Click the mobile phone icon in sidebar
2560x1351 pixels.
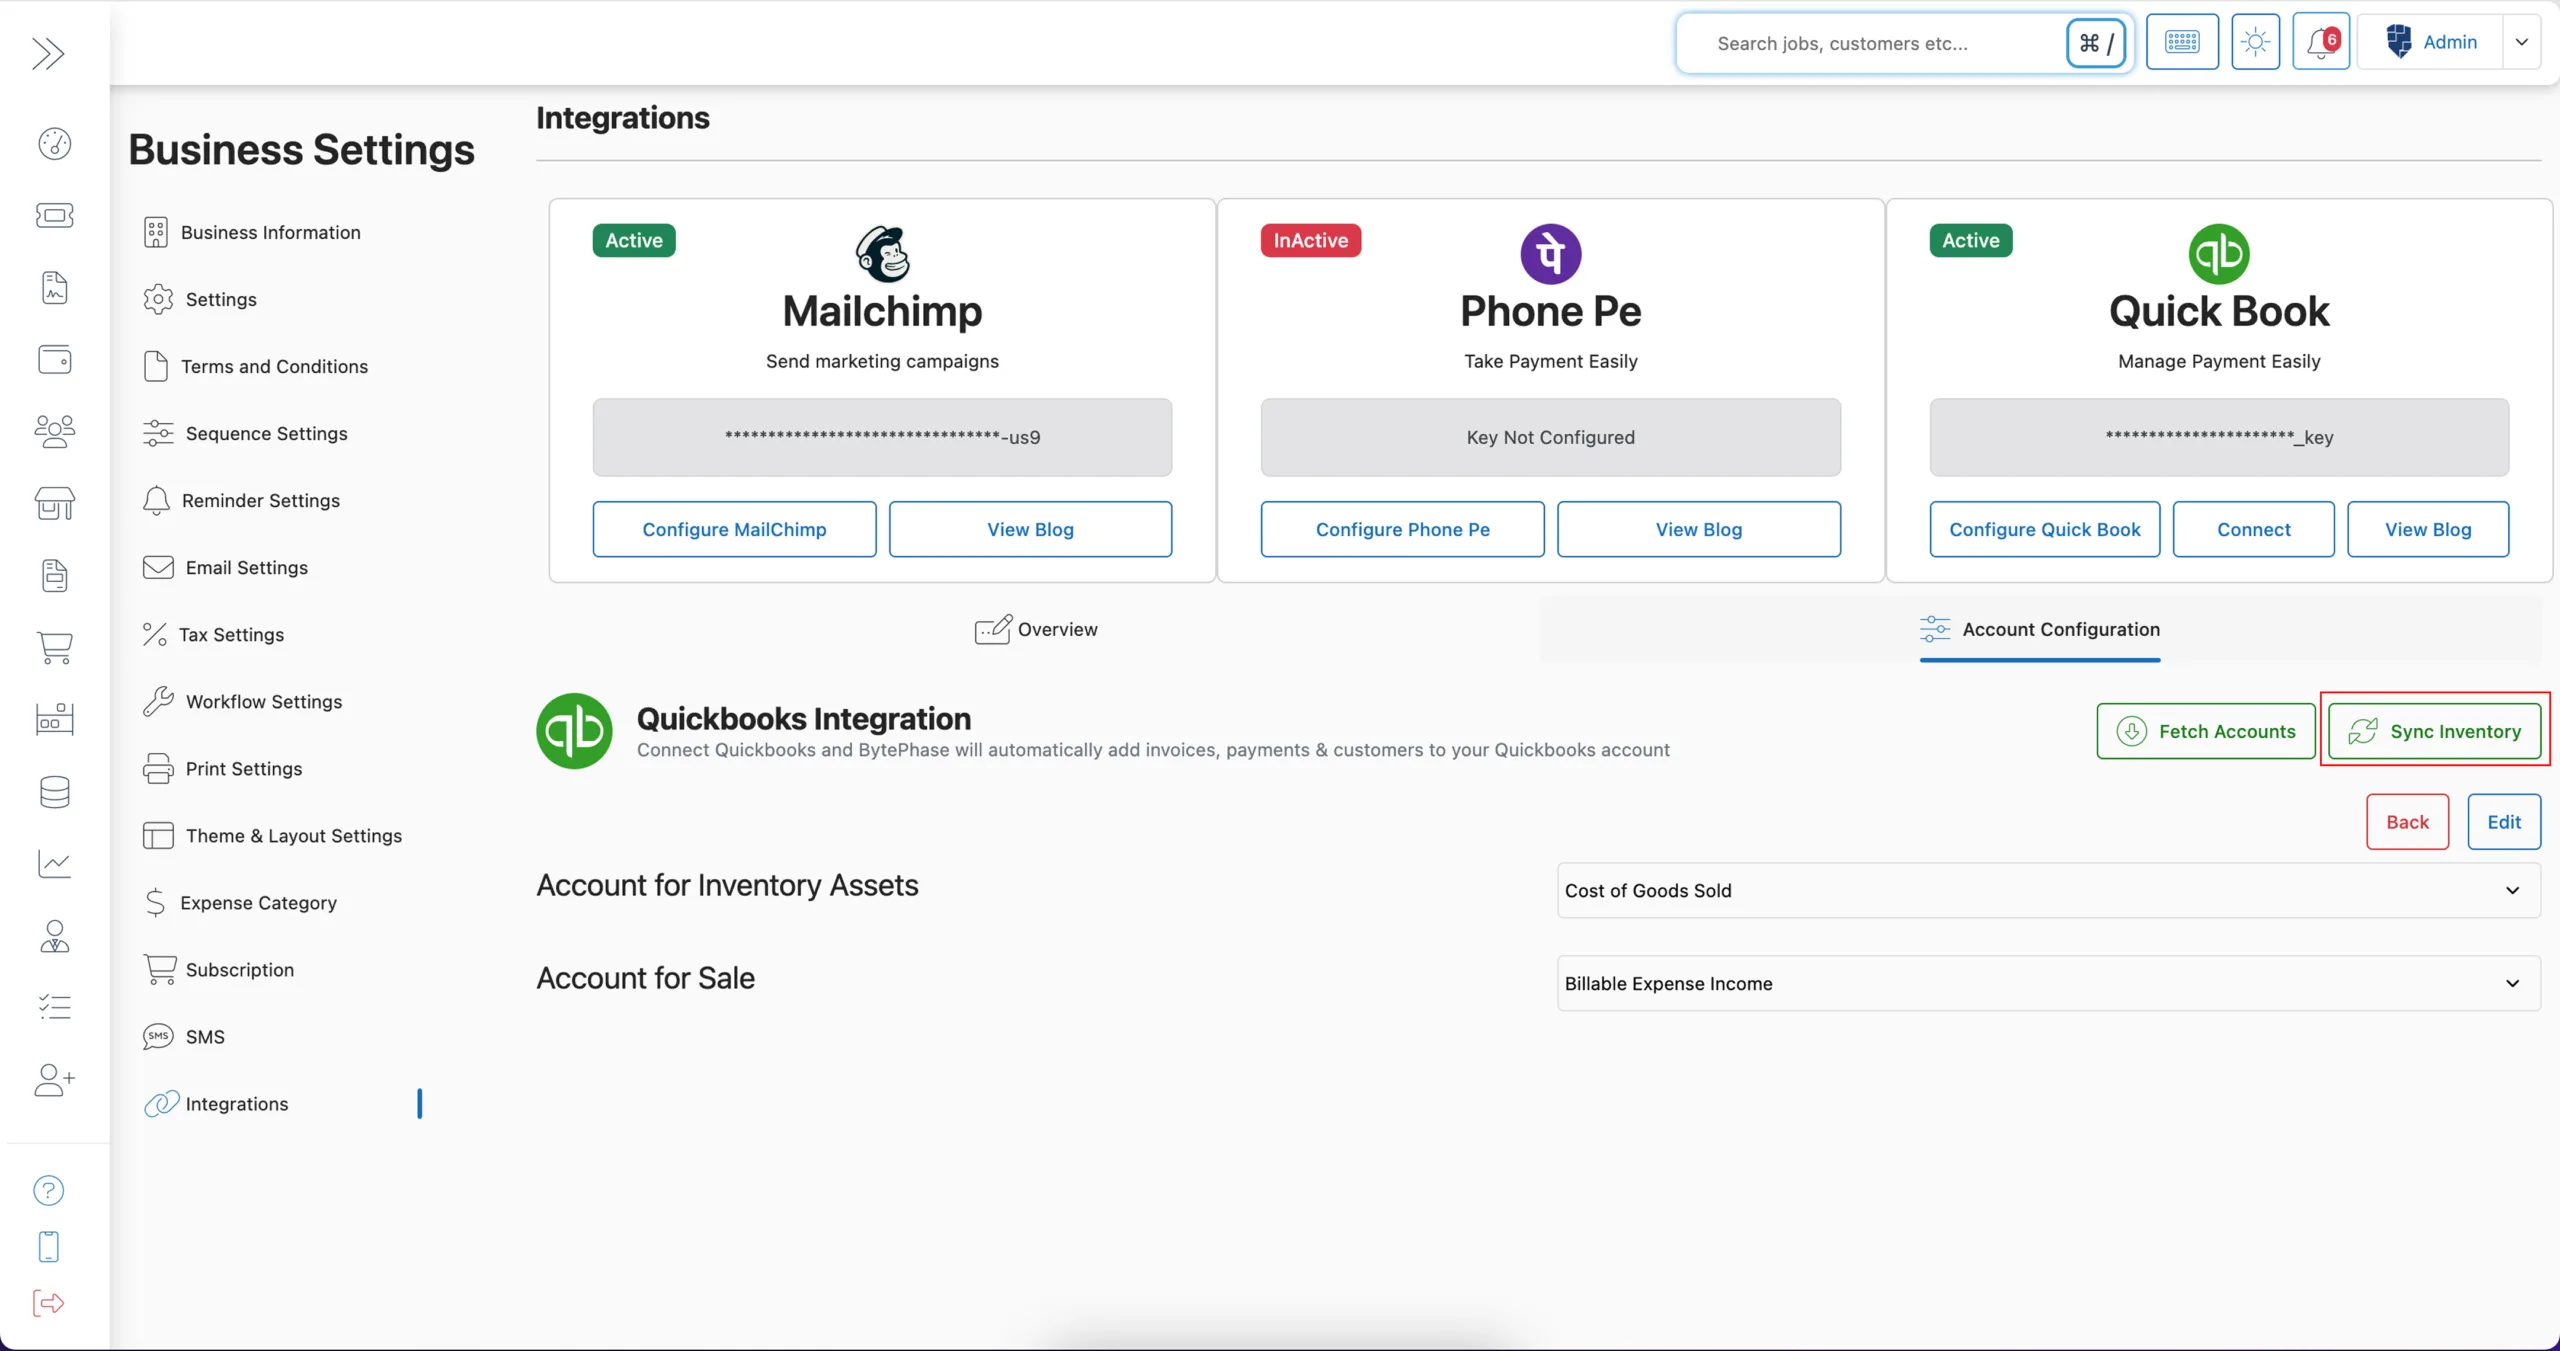pos(48,1247)
